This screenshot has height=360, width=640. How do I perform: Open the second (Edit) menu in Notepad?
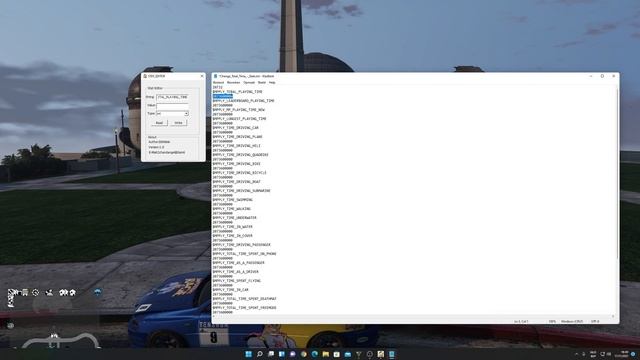coord(233,82)
